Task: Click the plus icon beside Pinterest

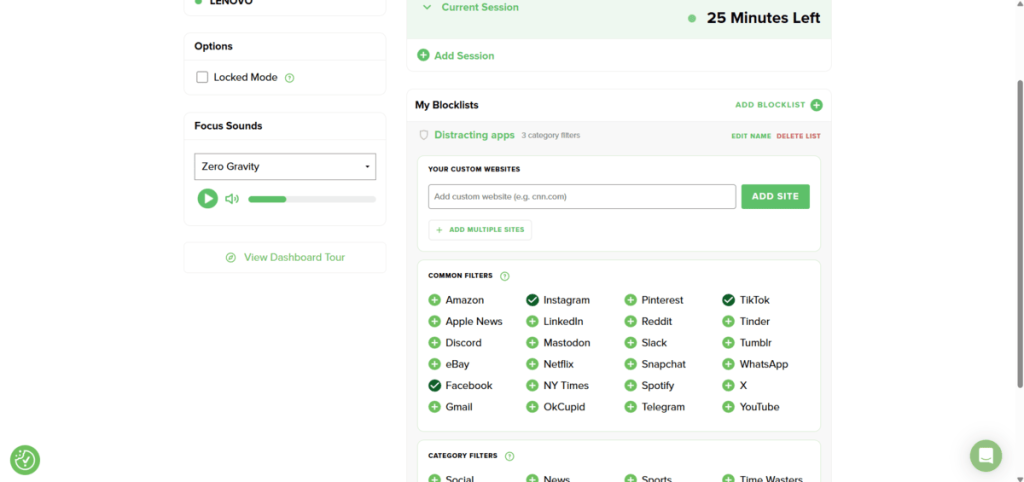Action: (630, 300)
